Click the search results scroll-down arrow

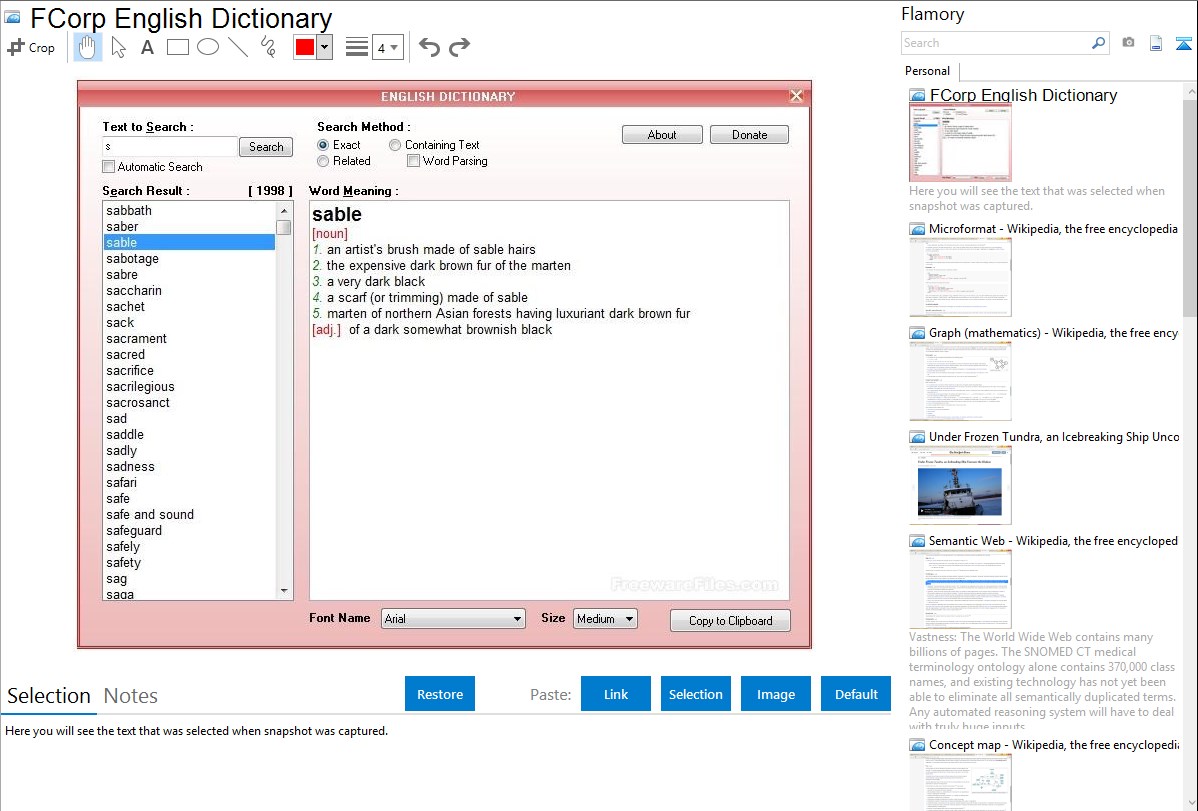[x=284, y=591]
